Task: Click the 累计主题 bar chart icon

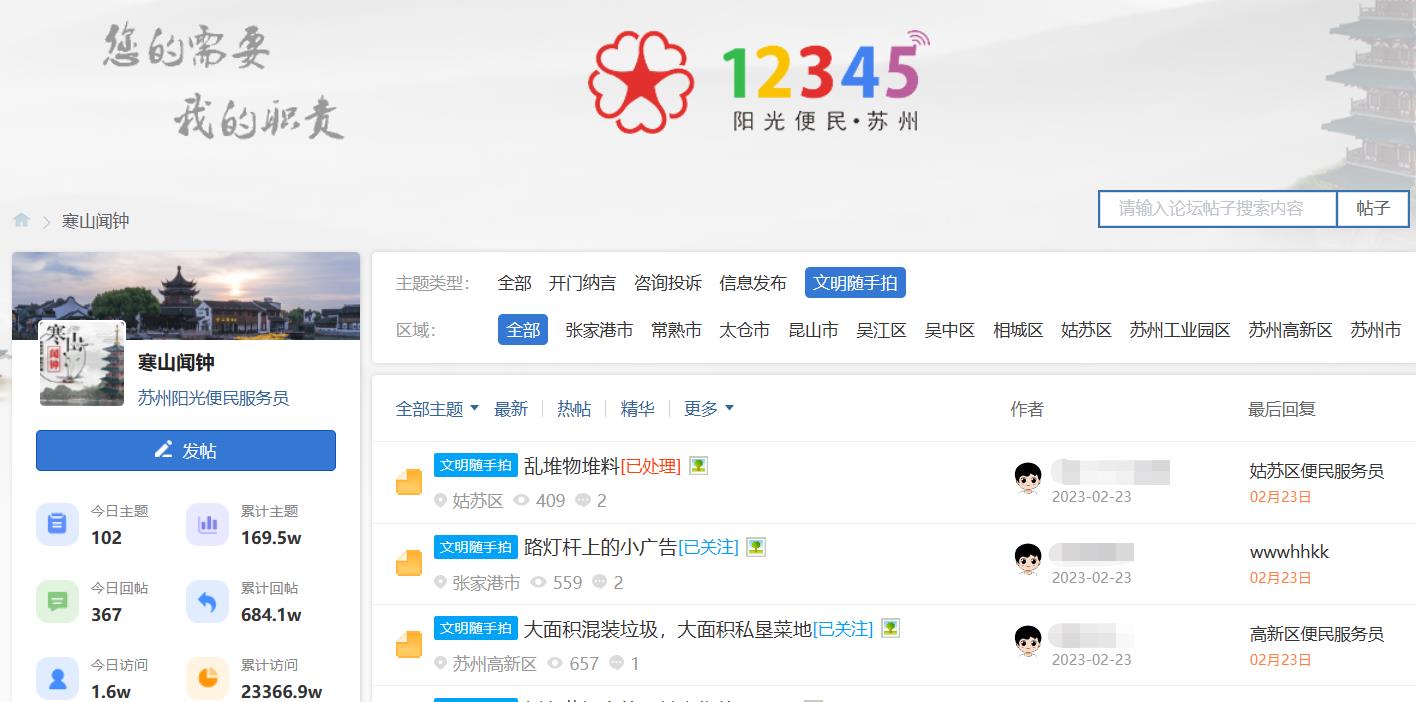Action: coord(207,524)
